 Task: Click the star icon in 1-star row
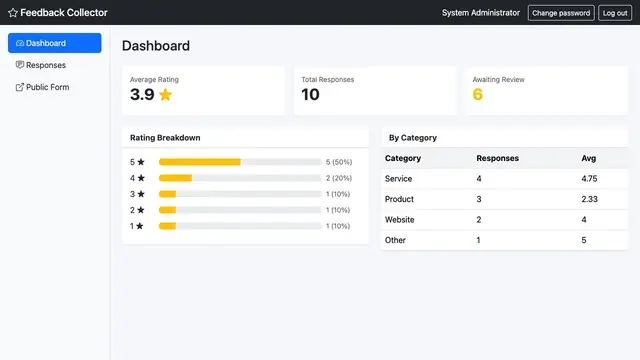(x=140, y=226)
